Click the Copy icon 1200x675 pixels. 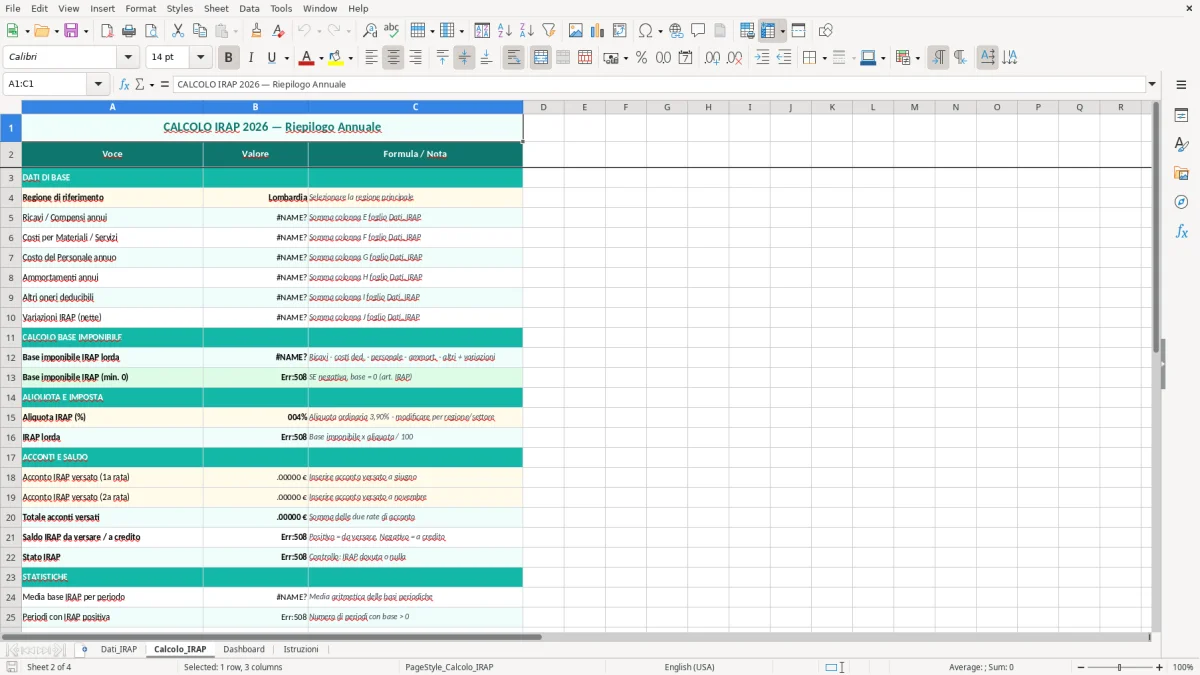coord(200,31)
